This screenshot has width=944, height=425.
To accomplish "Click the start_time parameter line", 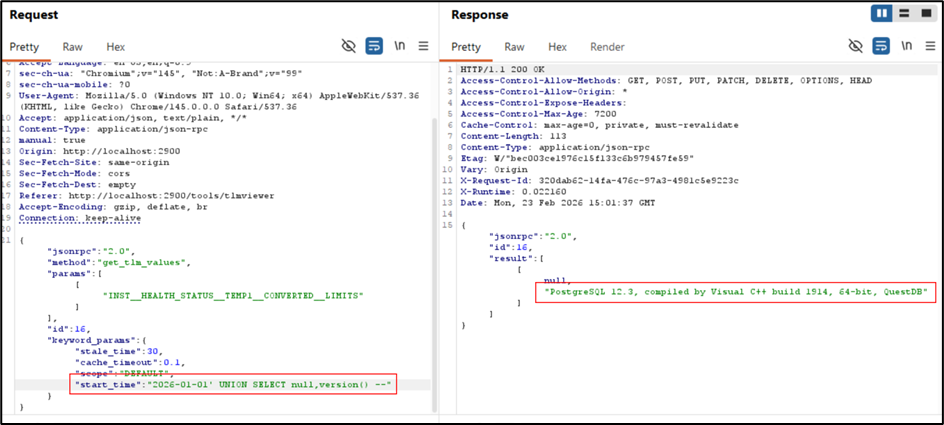I will pyautogui.click(x=232, y=384).
